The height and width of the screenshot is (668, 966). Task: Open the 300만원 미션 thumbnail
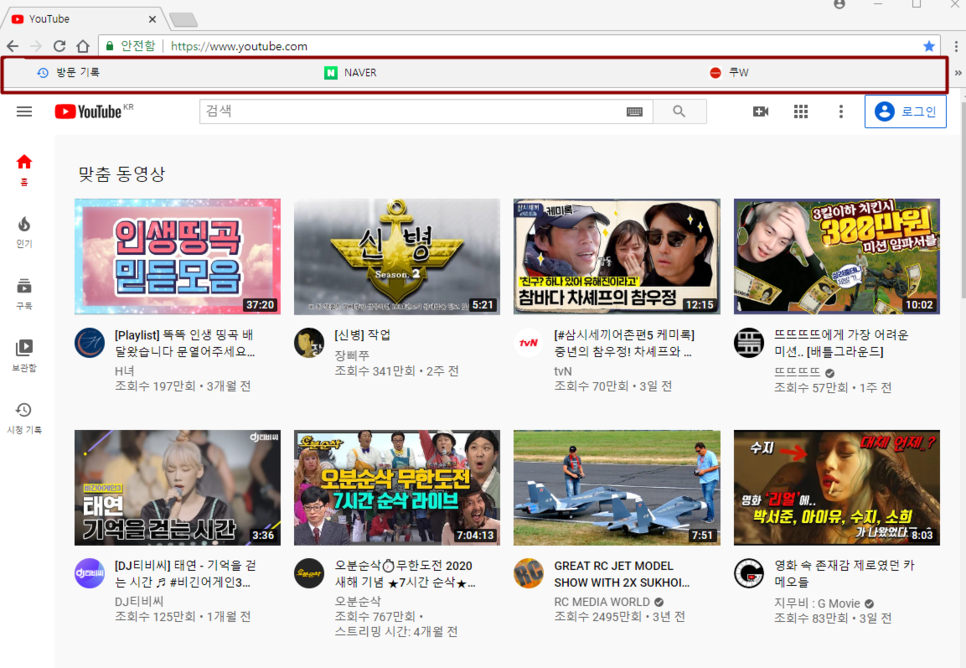(x=837, y=256)
